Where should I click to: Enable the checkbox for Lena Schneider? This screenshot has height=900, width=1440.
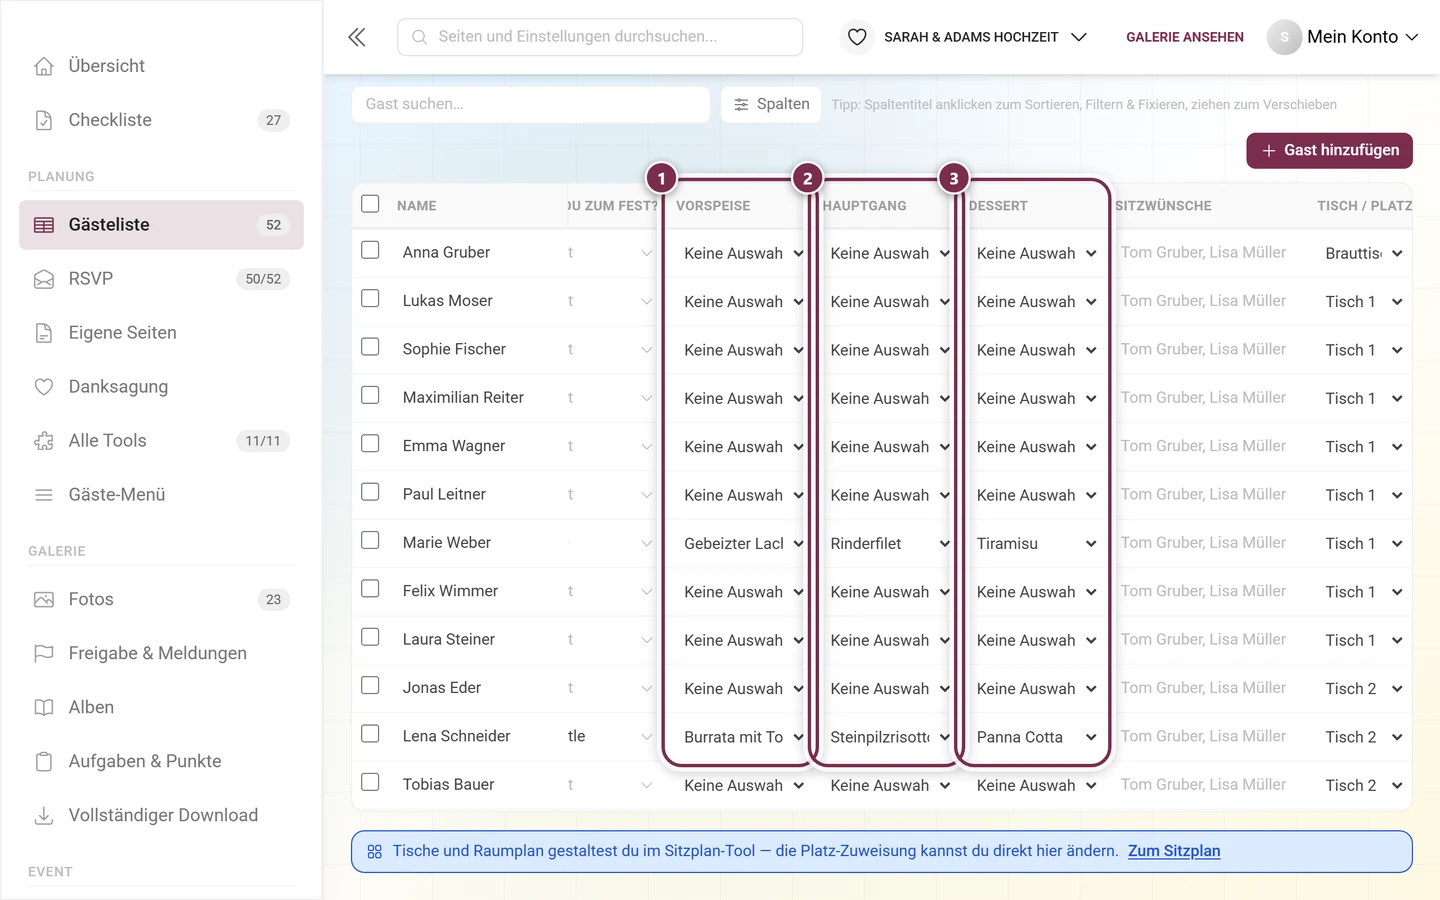coord(370,734)
